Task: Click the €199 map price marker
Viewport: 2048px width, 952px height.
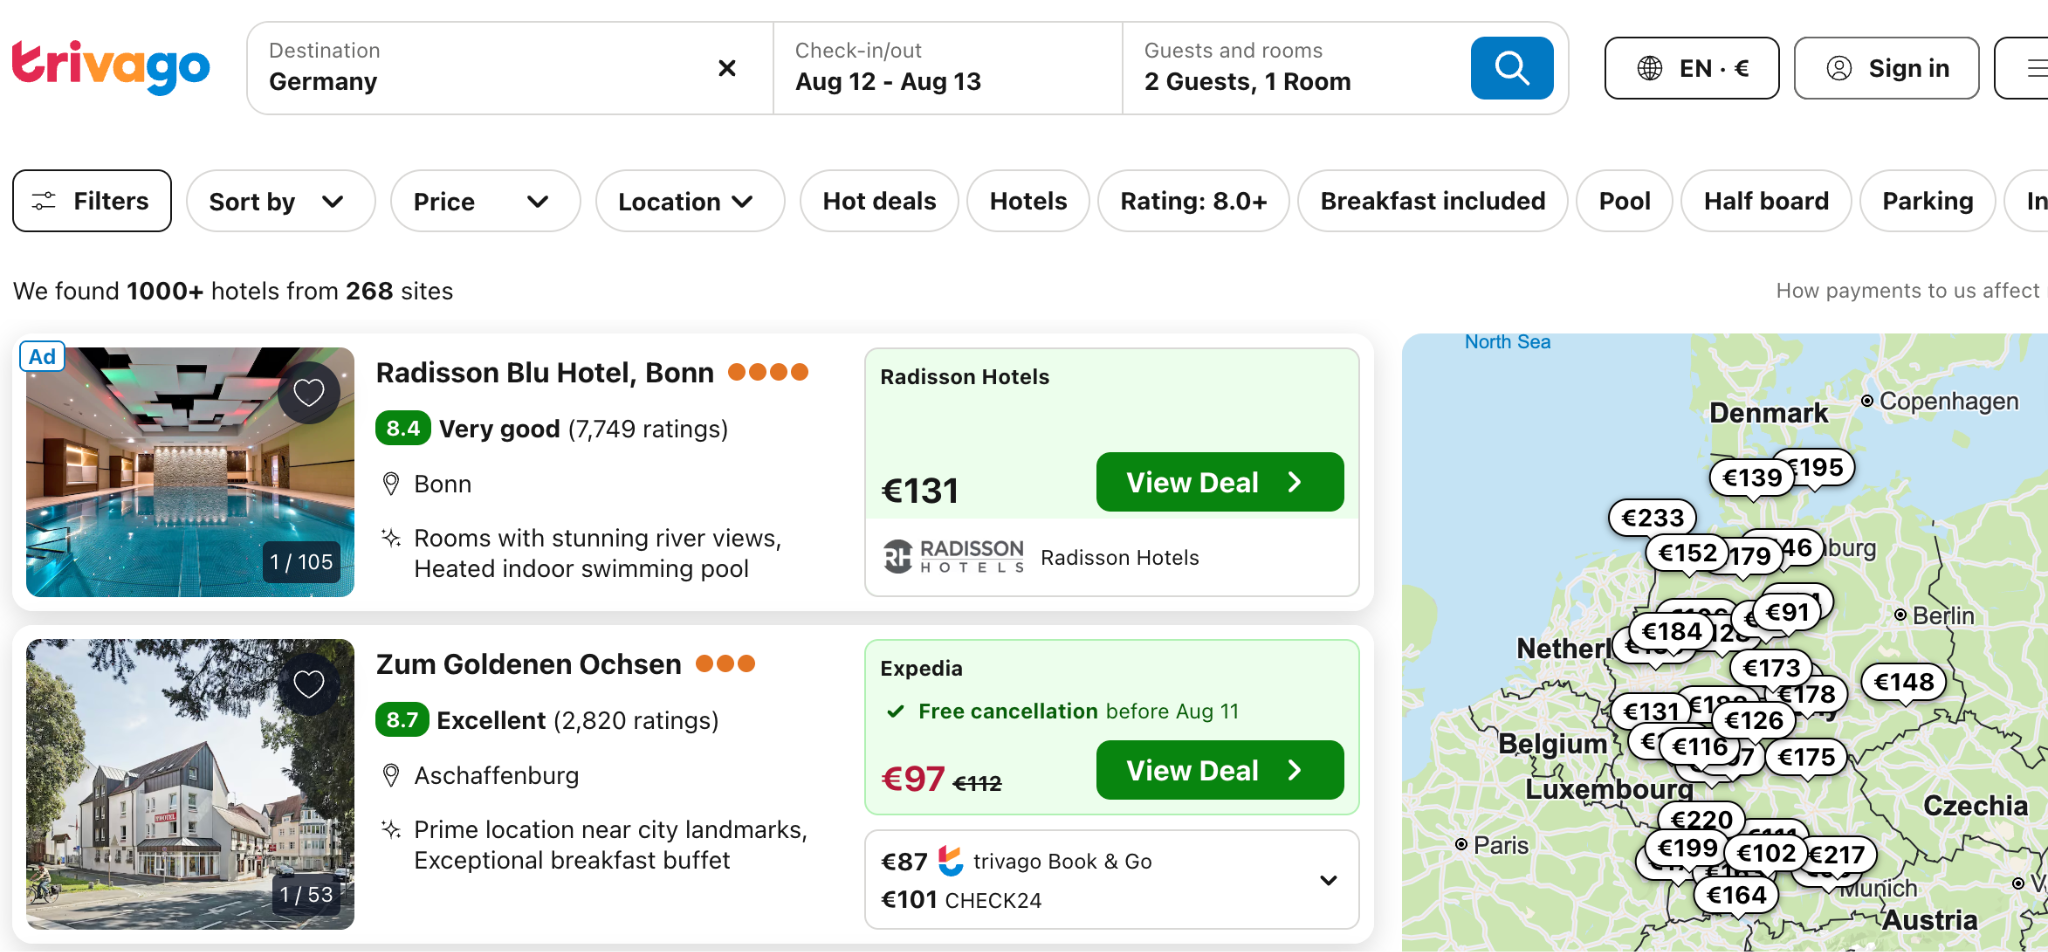Action: point(1687,848)
